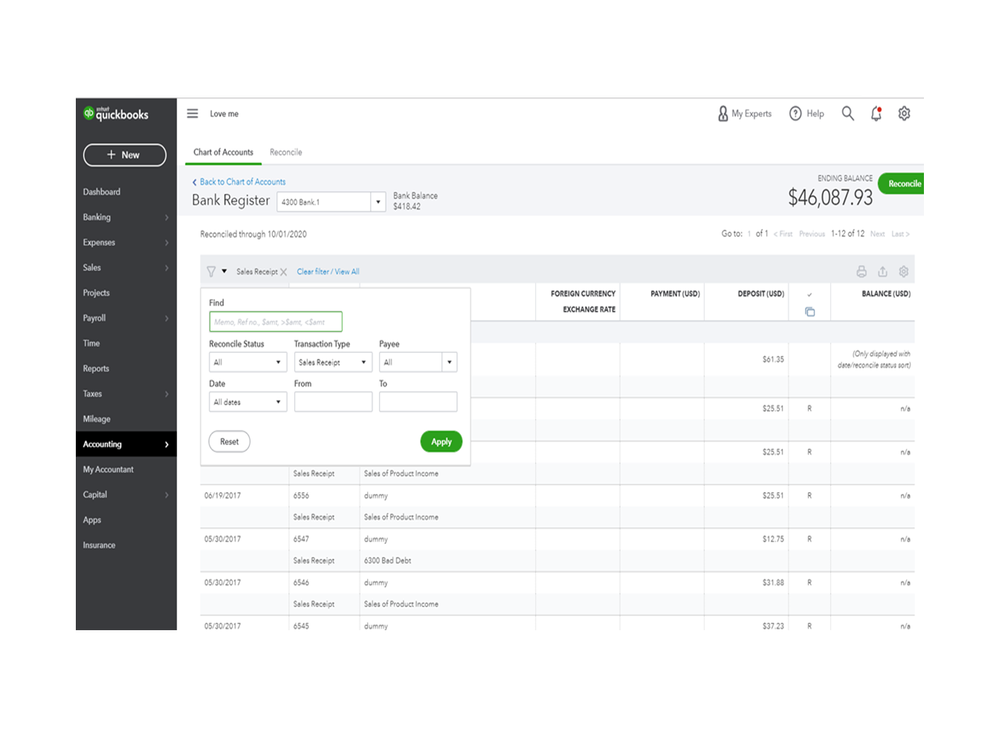The height and width of the screenshot is (749, 999).
Task: Open Time in sidebar
Action: pos(91,343)
